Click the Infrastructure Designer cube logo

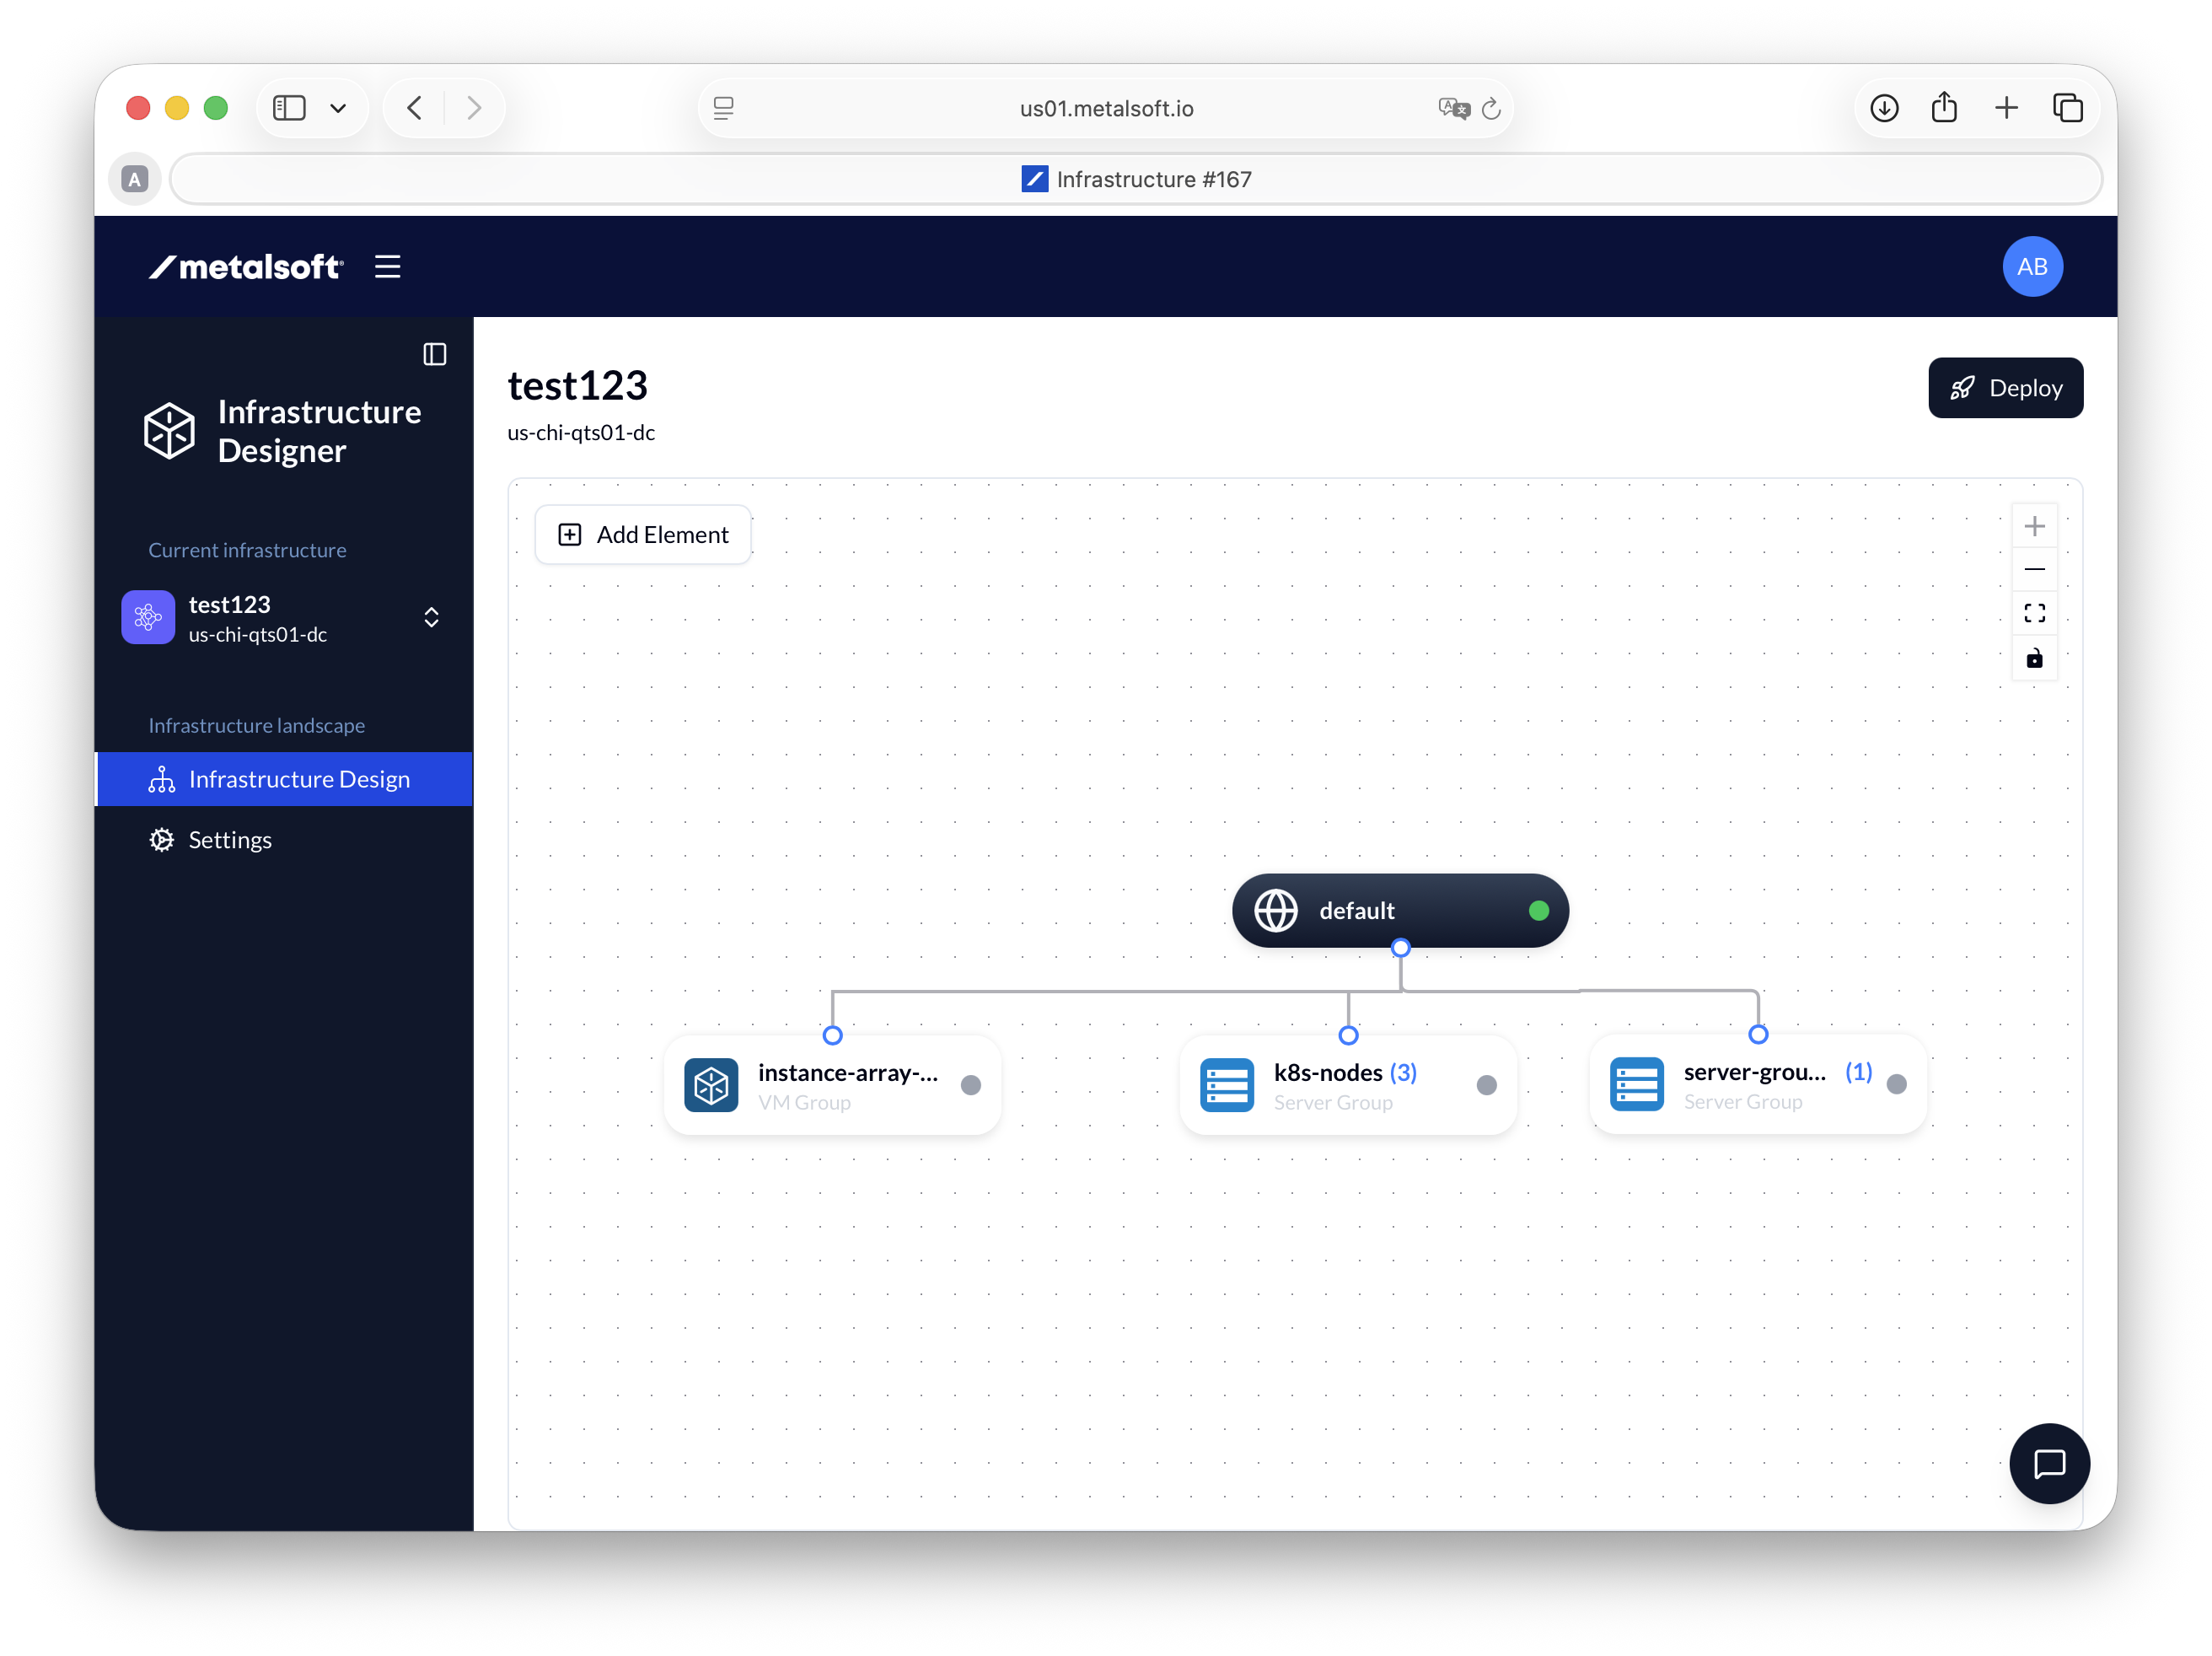click(x=169, y=431)
